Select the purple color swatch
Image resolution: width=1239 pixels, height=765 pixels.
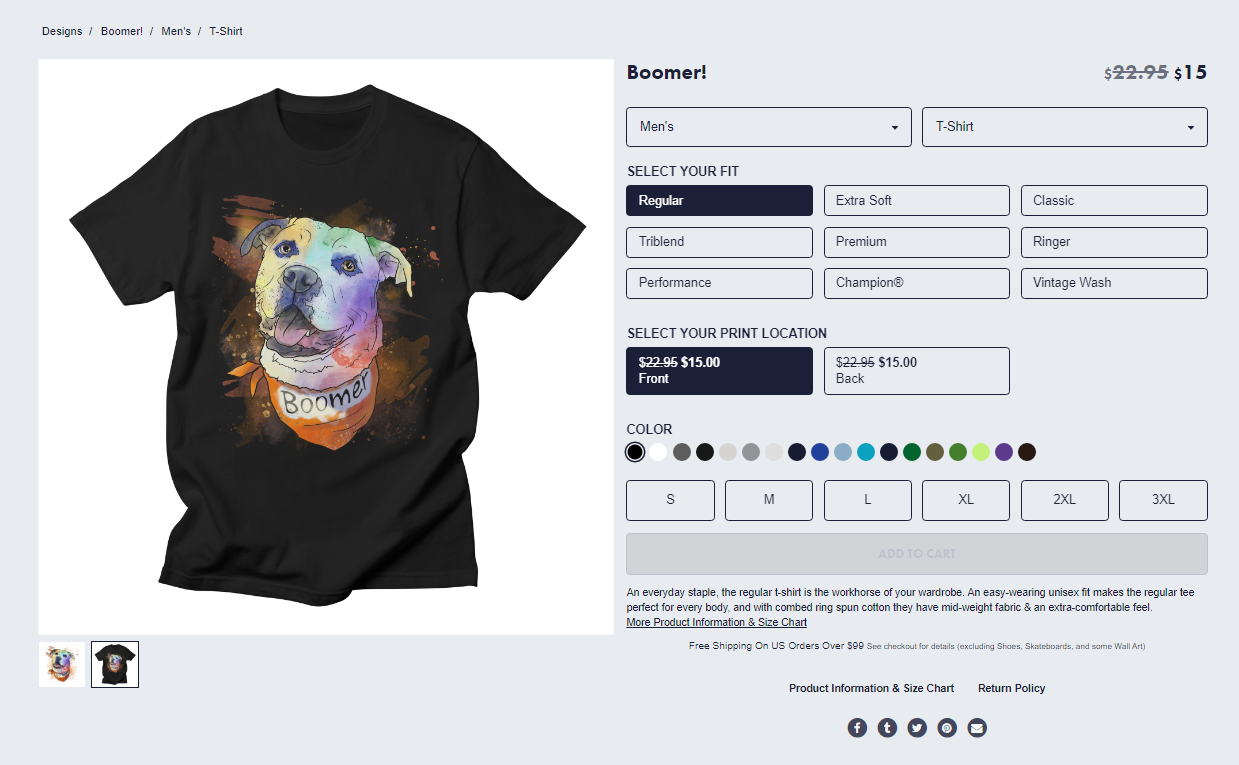[x=1004, y=452]
